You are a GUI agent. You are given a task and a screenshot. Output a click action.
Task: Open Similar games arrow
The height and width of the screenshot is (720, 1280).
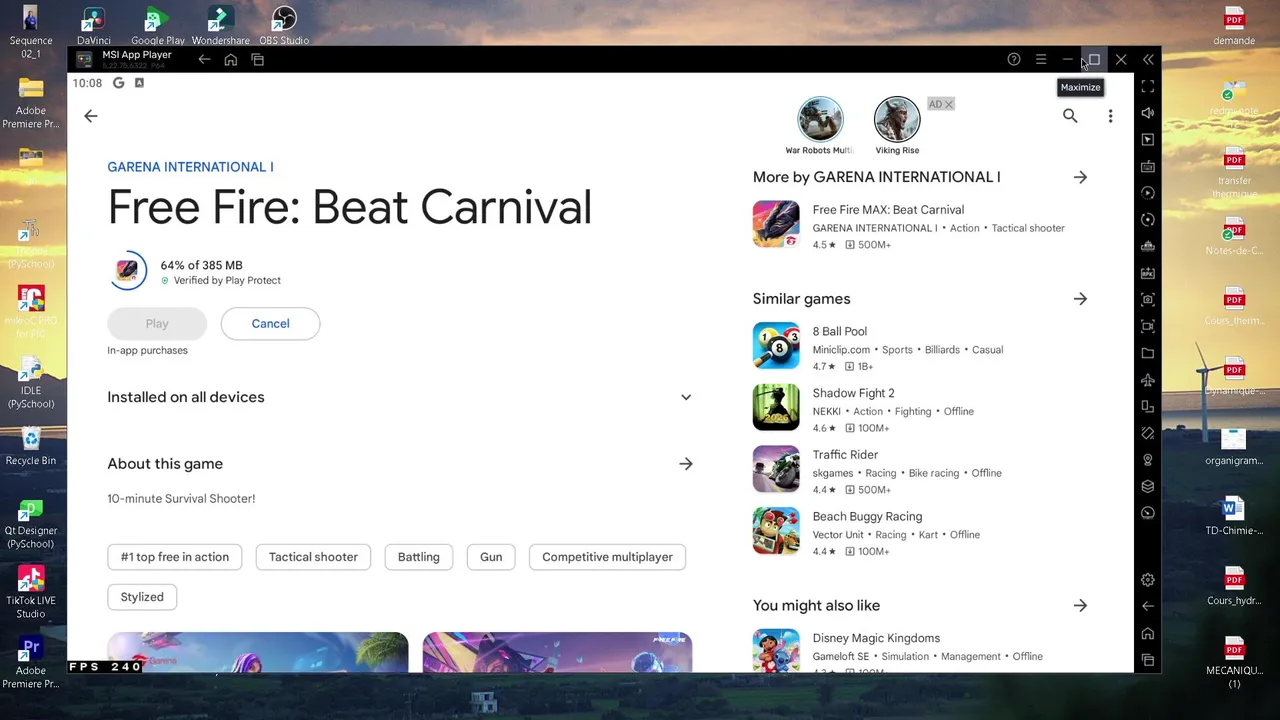(x=1080, y=299)
